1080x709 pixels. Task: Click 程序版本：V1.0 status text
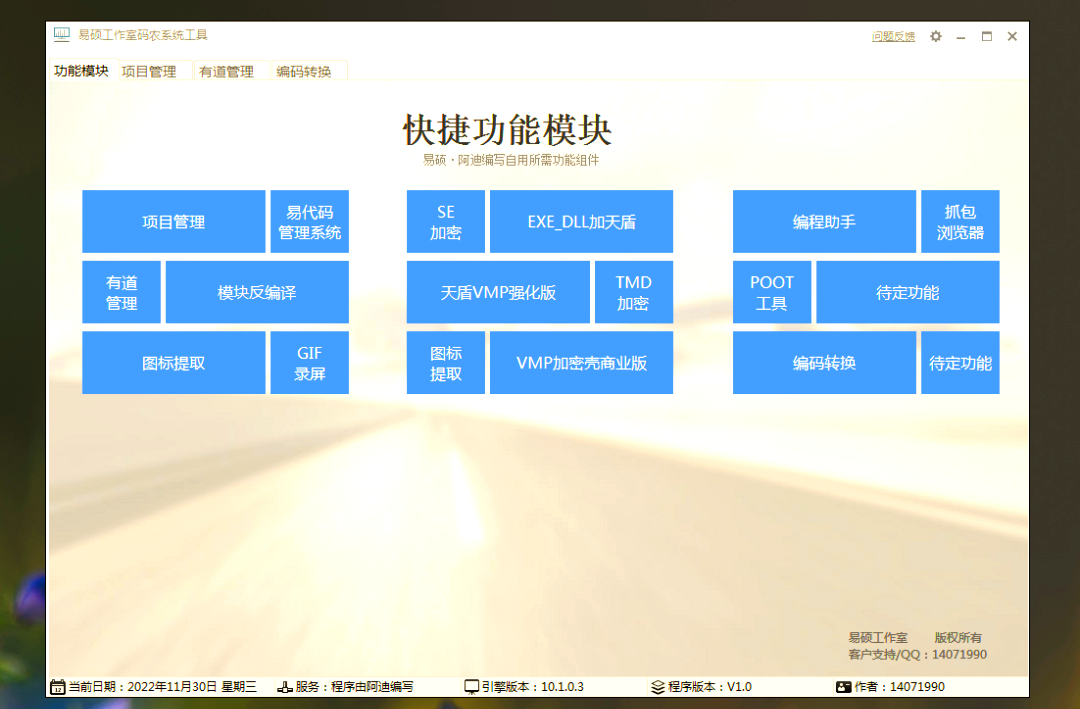click(x=709, y=687)
